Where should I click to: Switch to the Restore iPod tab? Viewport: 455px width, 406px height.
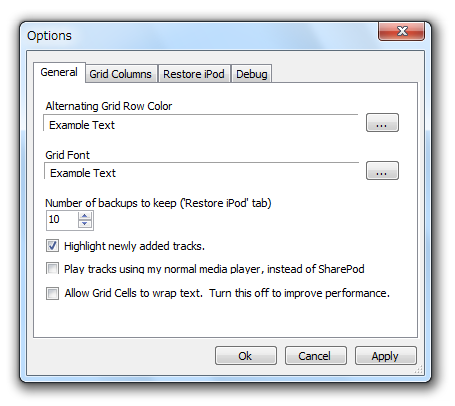pyautogui.click(x=194, y=74)
